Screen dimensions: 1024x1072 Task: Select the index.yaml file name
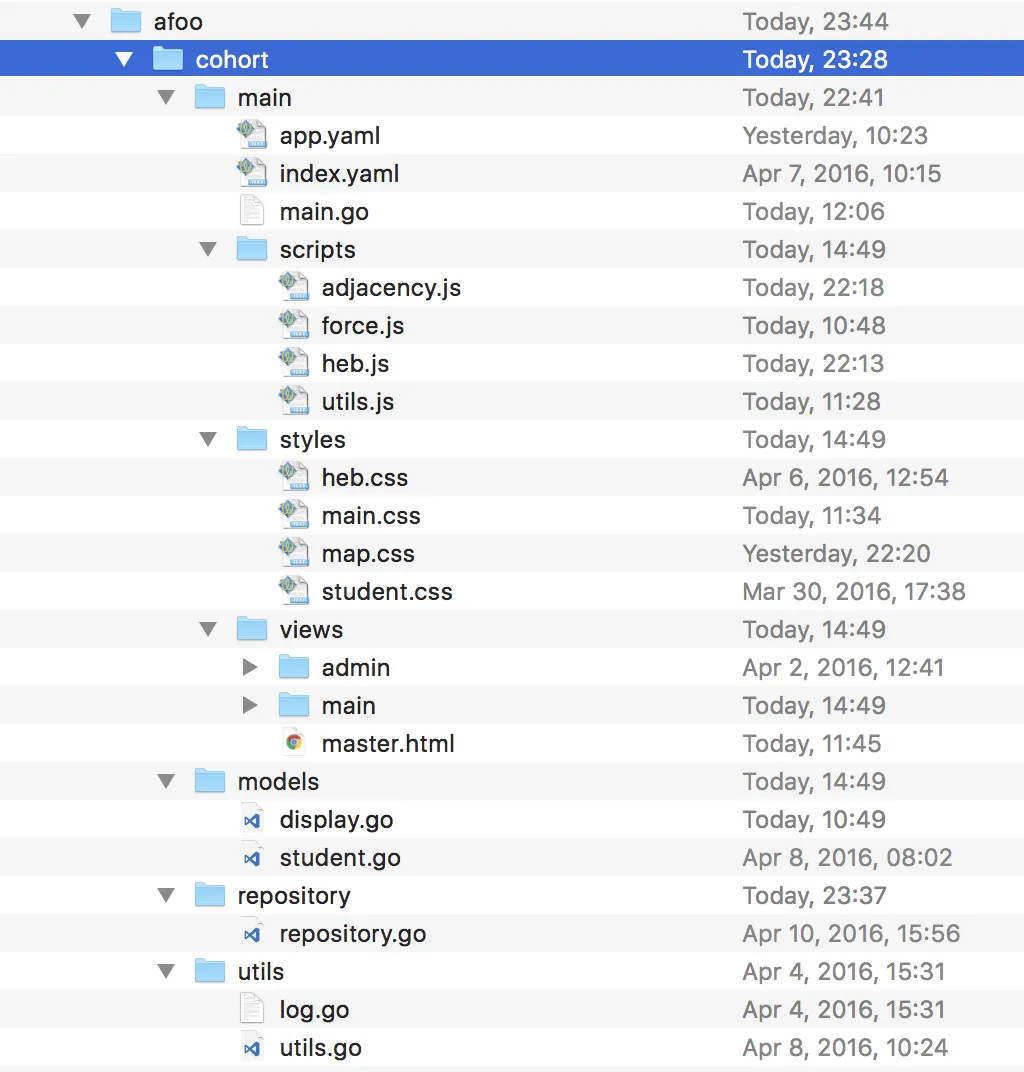[339, 174]
